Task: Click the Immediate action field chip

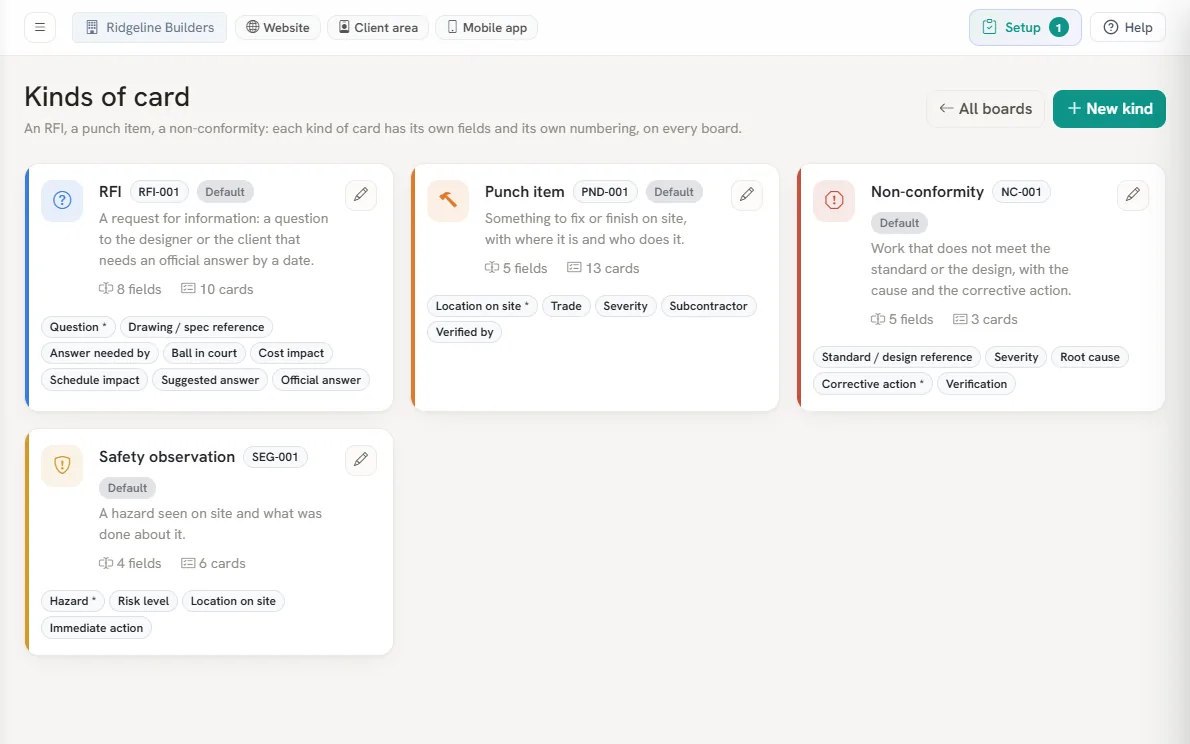Action: coord(96,628)
